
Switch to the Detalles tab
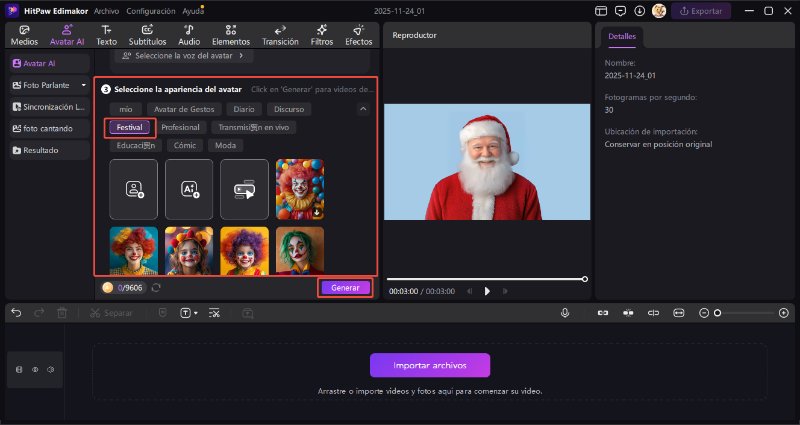622,37
